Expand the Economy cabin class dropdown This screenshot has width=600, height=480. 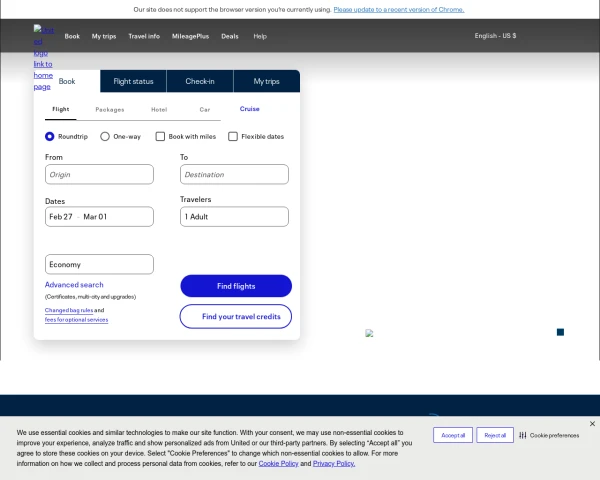point(99,265)
